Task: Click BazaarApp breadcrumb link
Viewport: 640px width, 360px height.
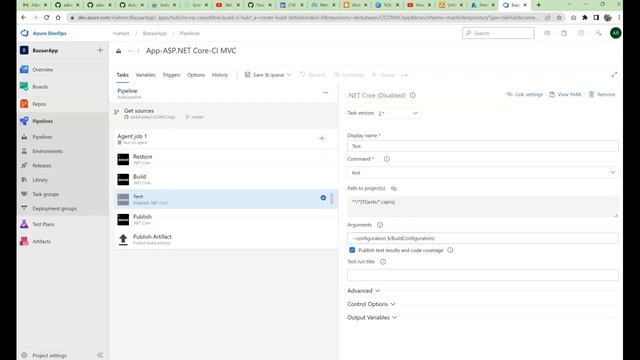Action: 155,33
